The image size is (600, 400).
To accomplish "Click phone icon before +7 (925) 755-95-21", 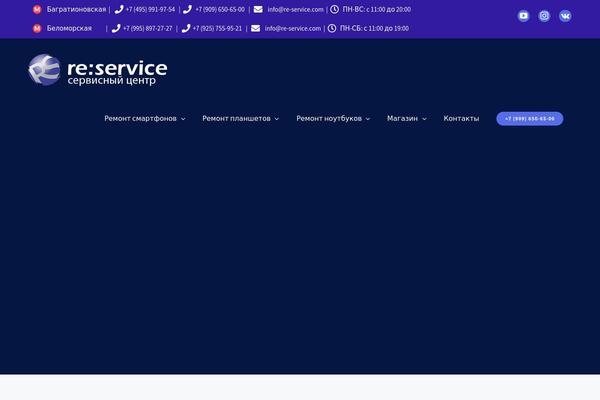I will tap(186, 28).
